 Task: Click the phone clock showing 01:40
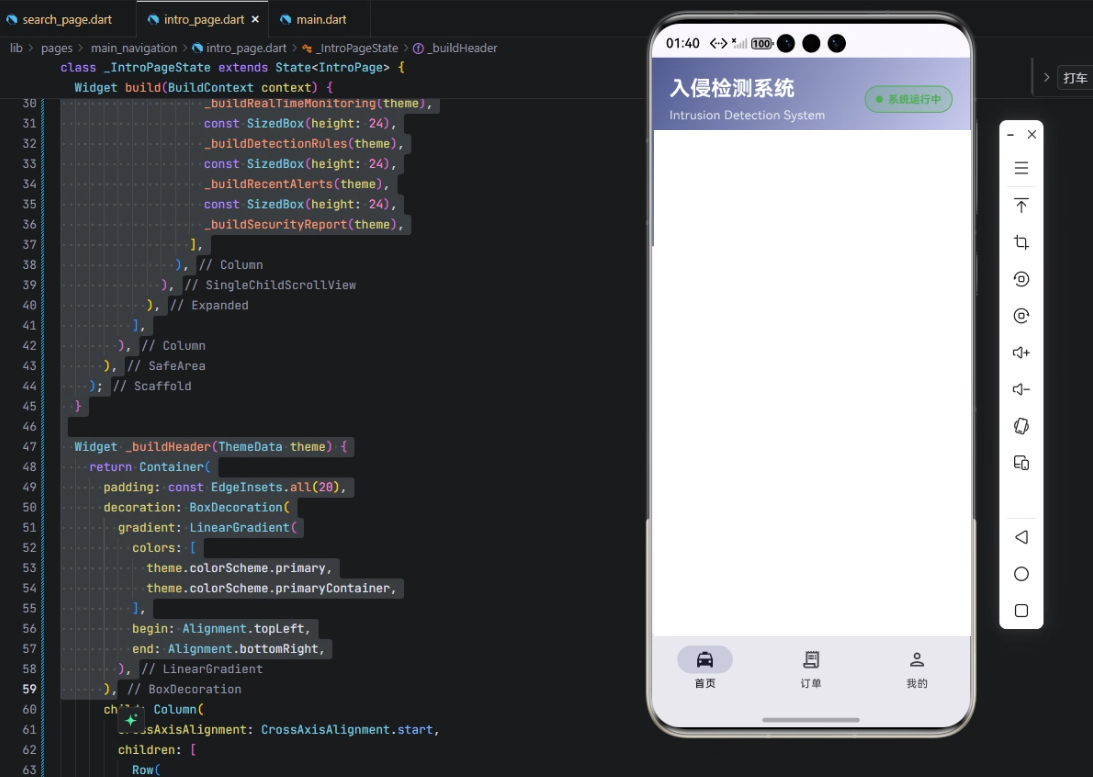point(682,43)
